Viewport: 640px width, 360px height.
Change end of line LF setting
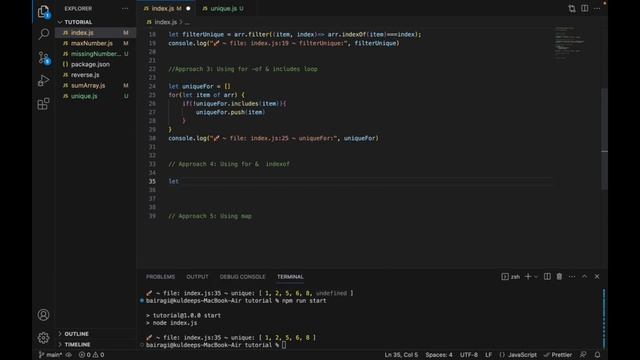488,355
